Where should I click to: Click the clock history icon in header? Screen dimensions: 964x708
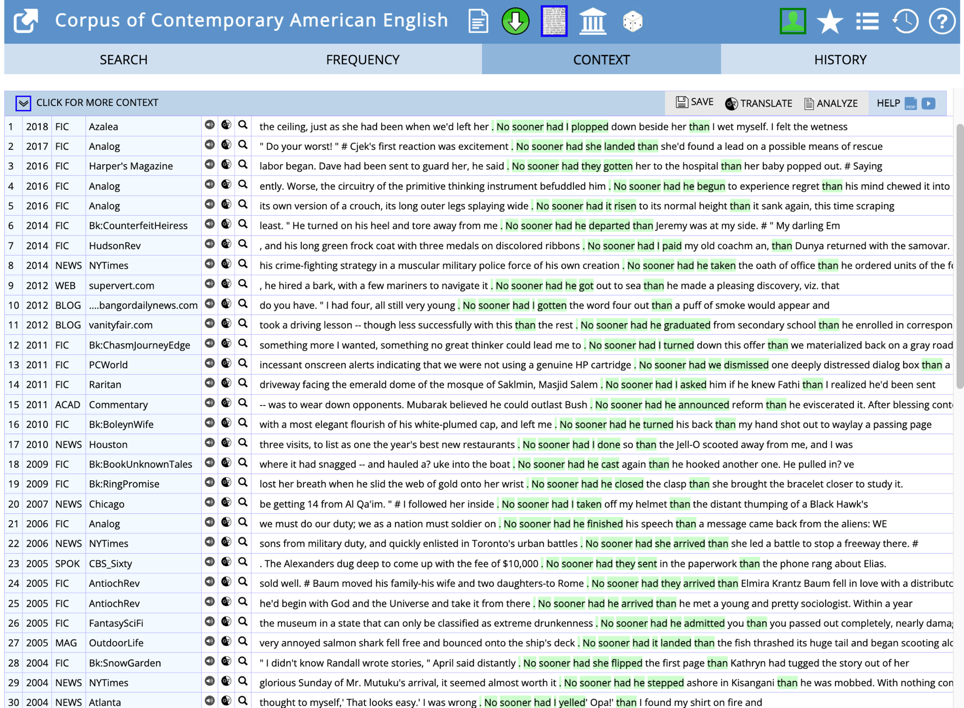(x=904, y=22)
